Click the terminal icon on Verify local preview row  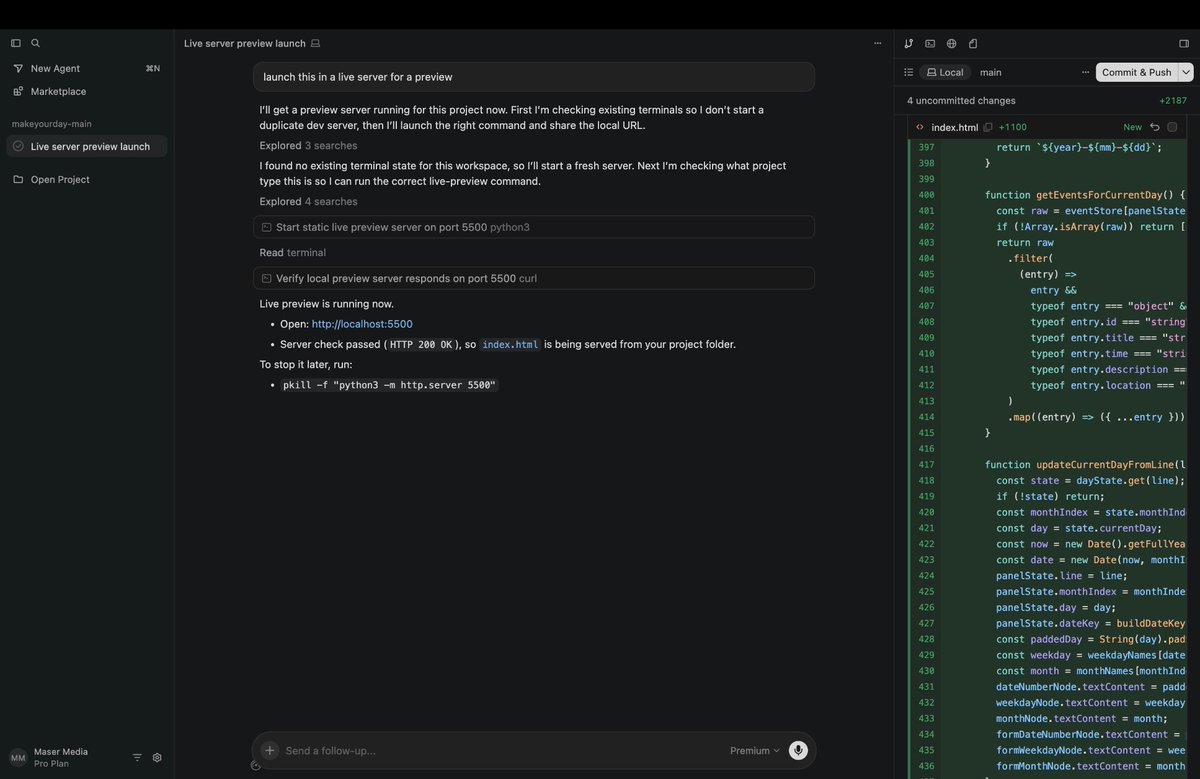[x=267, y=278]
